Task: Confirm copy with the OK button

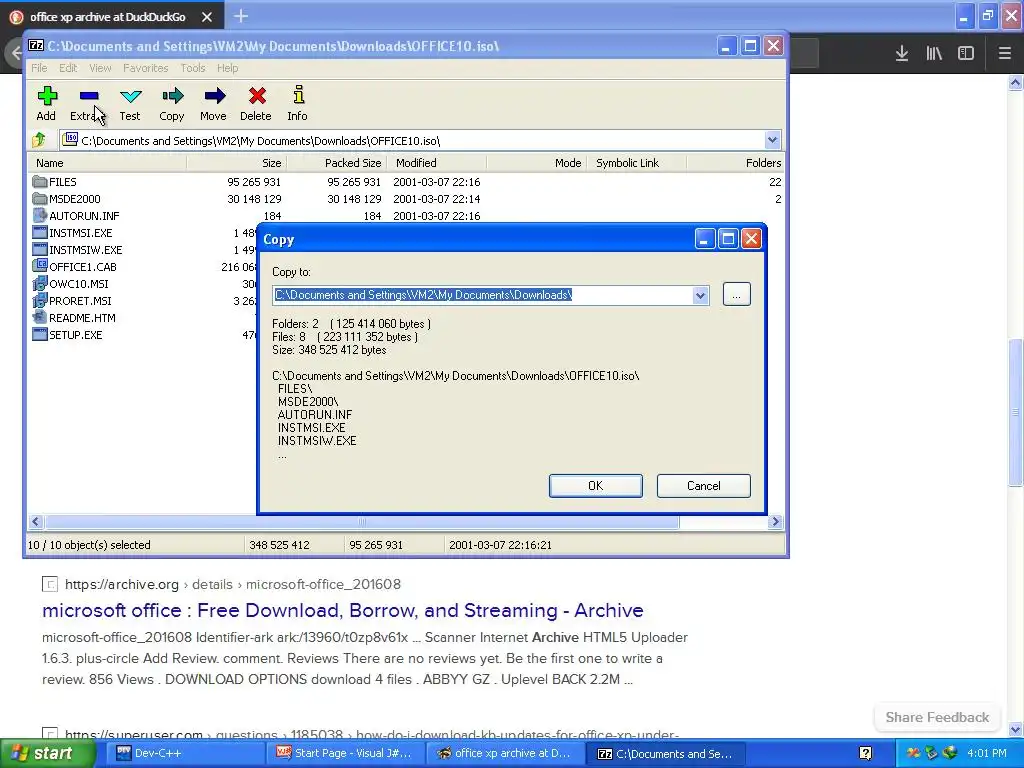Action: click(596, 486)
